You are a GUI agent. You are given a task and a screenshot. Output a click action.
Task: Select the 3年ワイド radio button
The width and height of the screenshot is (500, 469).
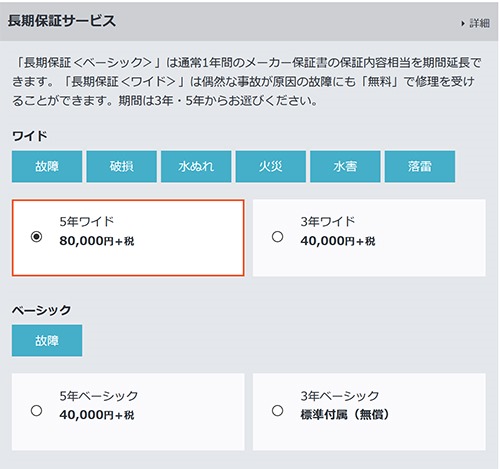(x=277, y=237)
